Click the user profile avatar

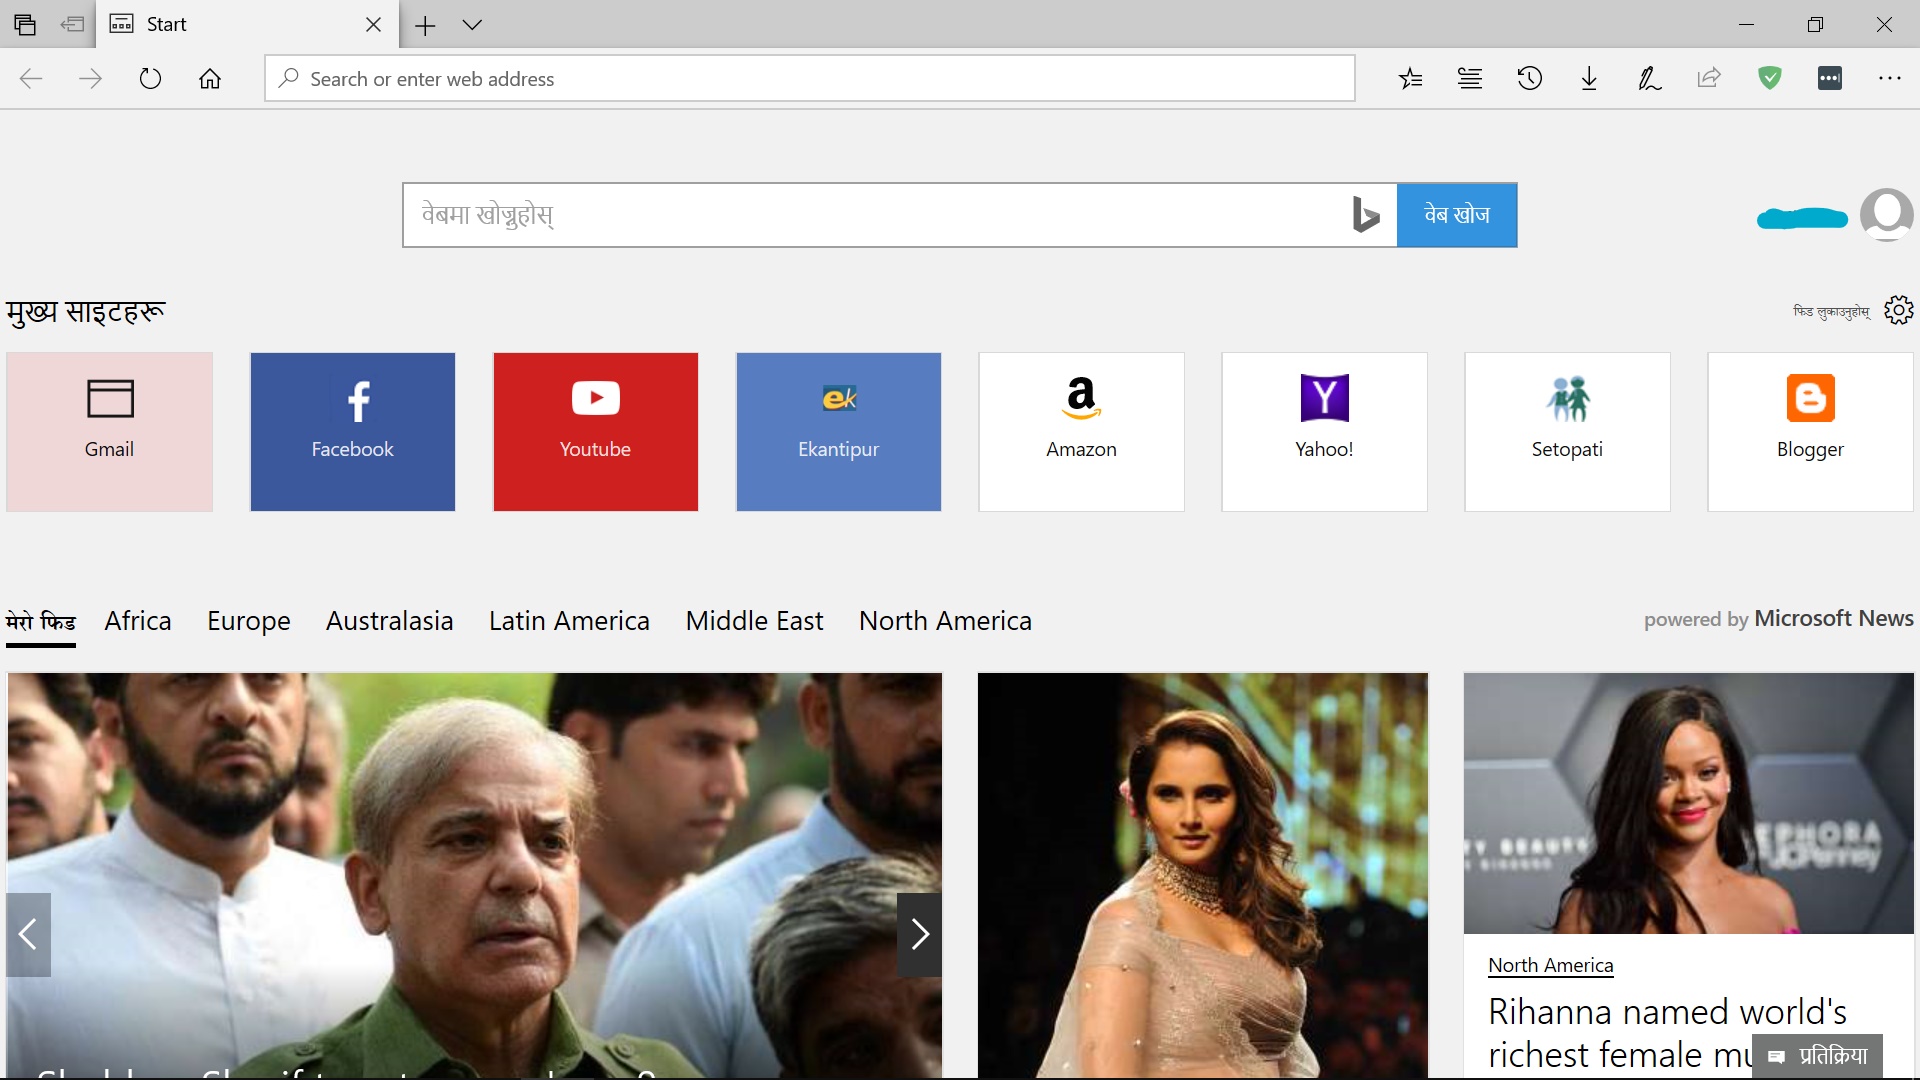click(1886, 214)
